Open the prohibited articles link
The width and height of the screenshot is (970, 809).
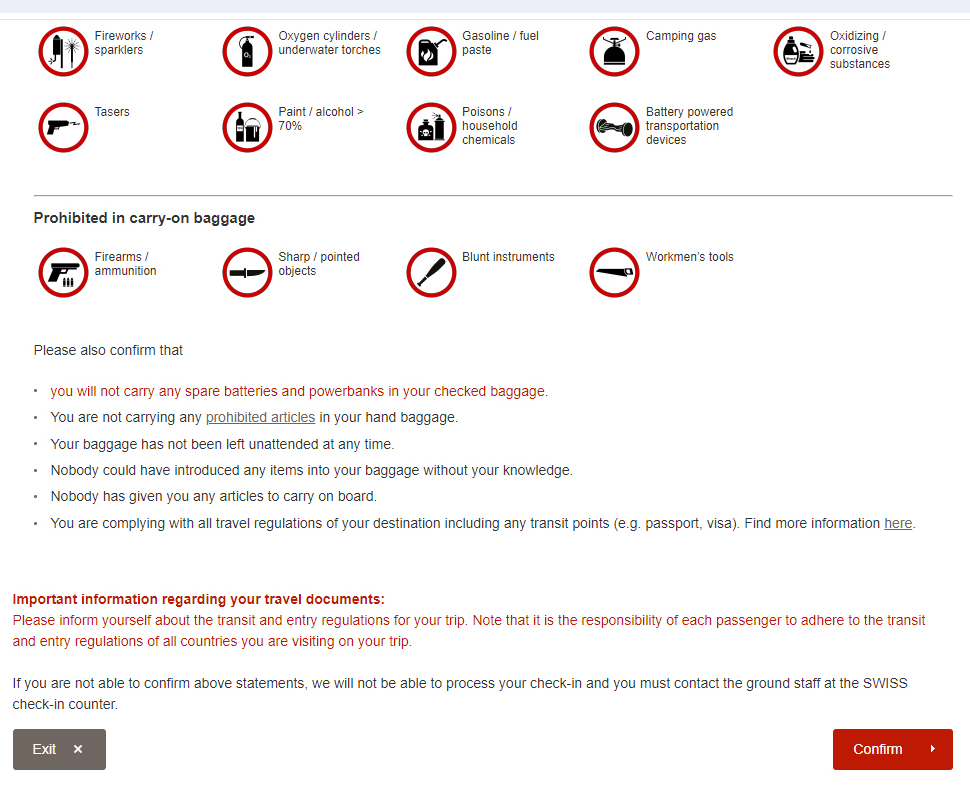click(x=260, y=418)
